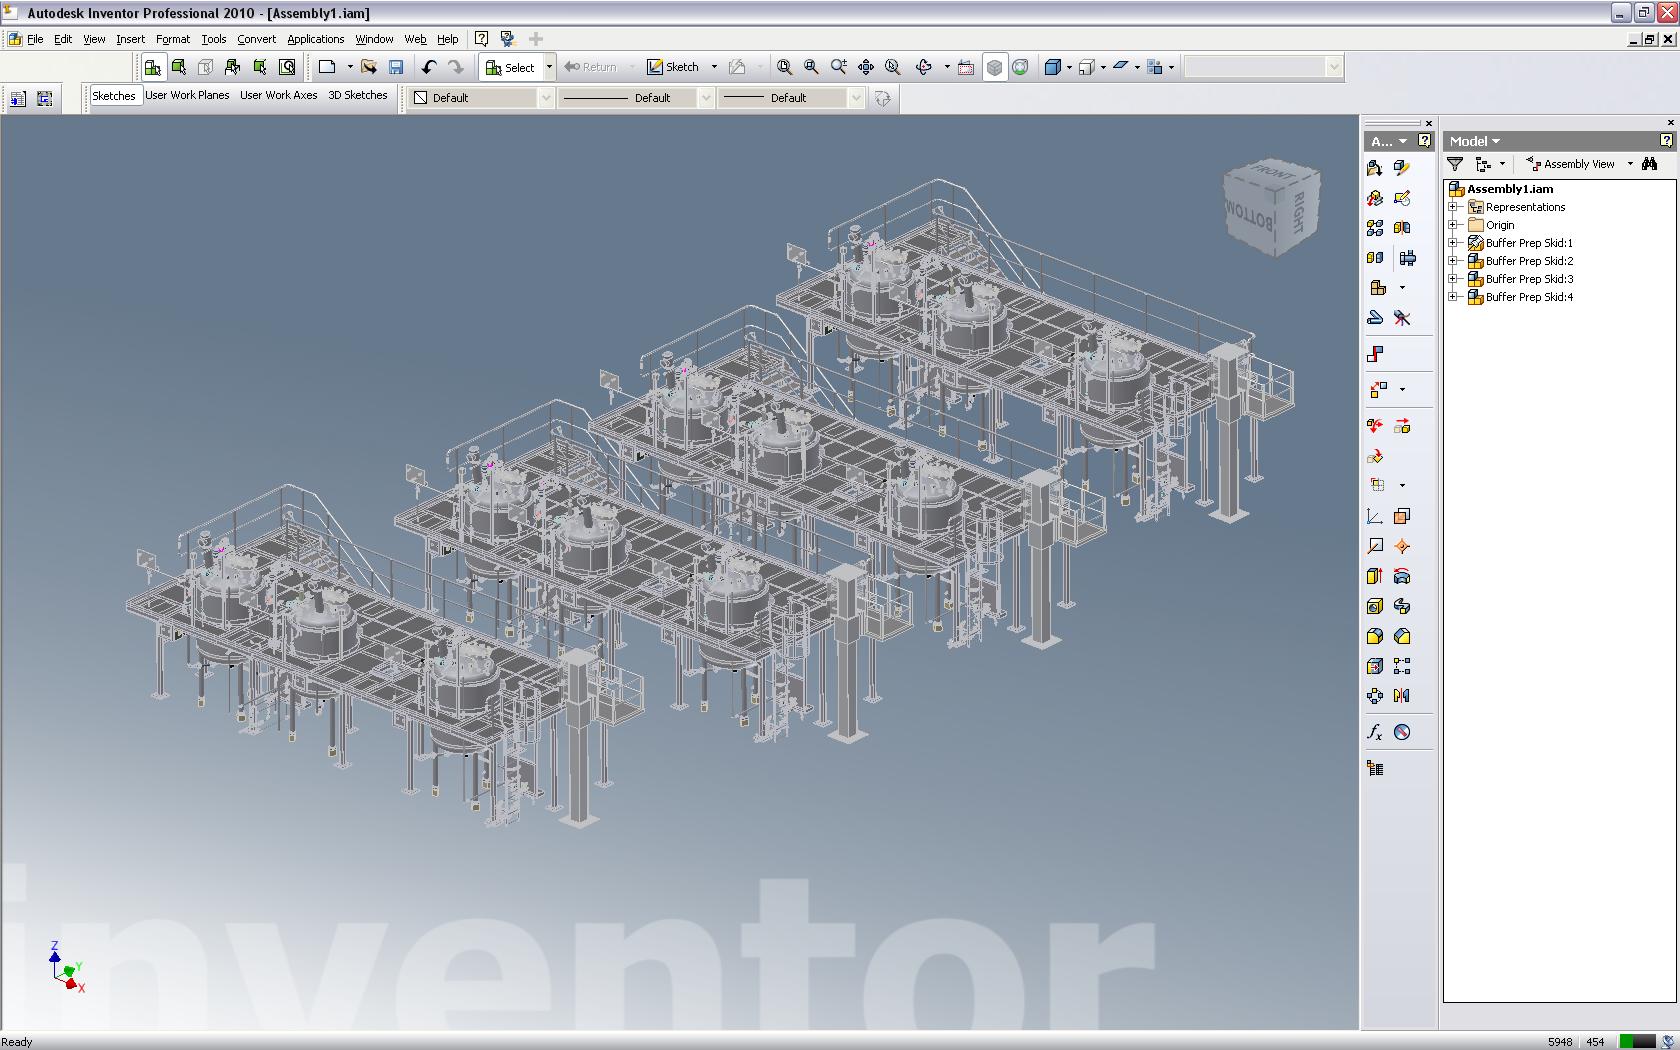Screen dimensions: 1680x1050
Task: Click the Select button in toolbar
Action: (510, 67)
